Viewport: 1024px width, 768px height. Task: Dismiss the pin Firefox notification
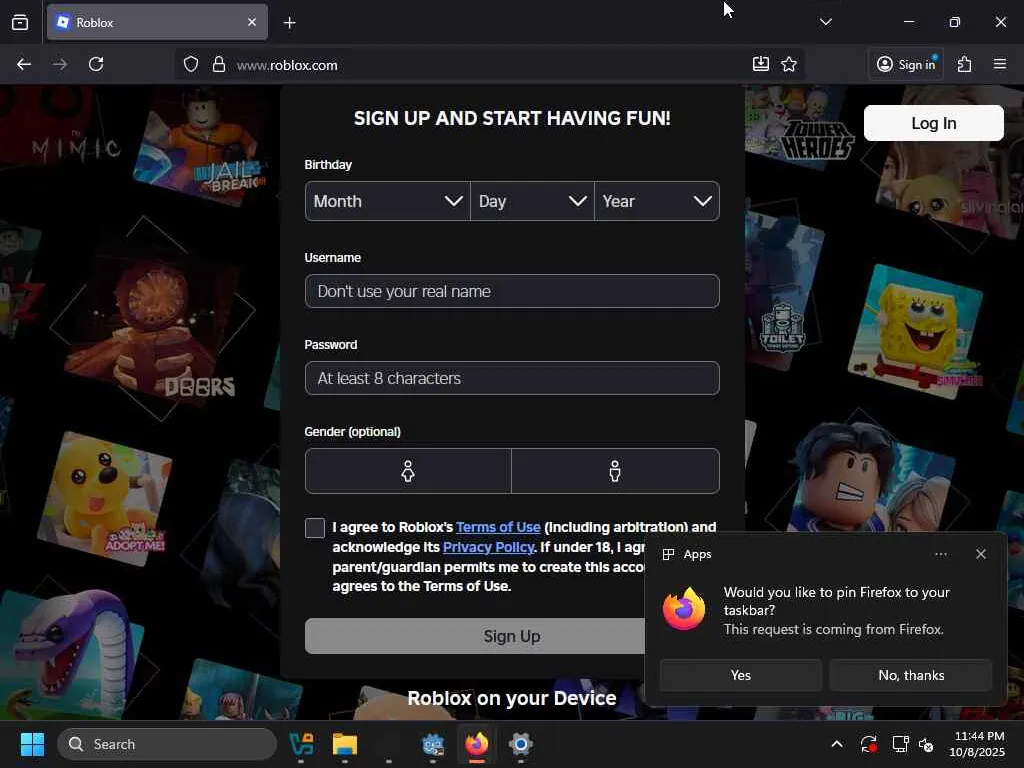coord(981,554)
